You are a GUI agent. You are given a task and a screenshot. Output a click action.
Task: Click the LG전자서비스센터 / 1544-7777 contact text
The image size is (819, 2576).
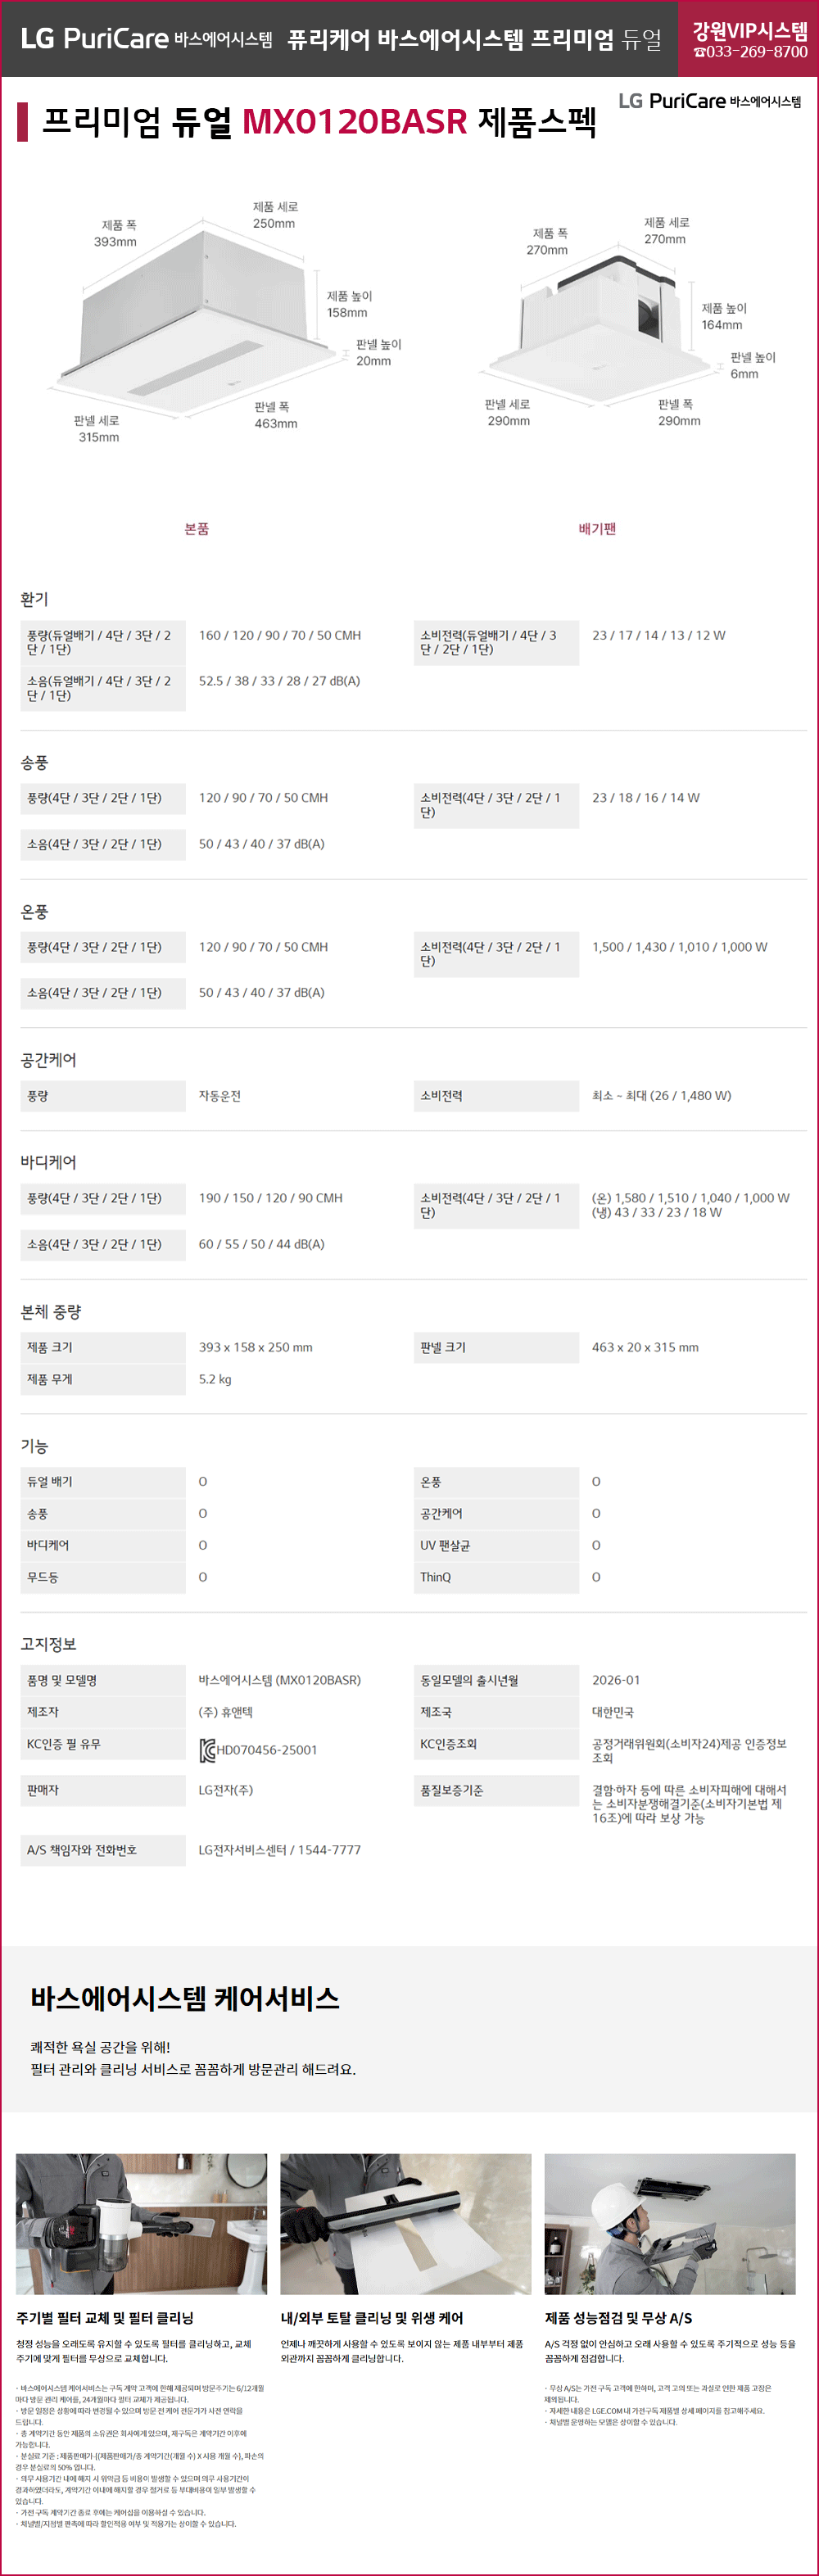coord(279,1850)
